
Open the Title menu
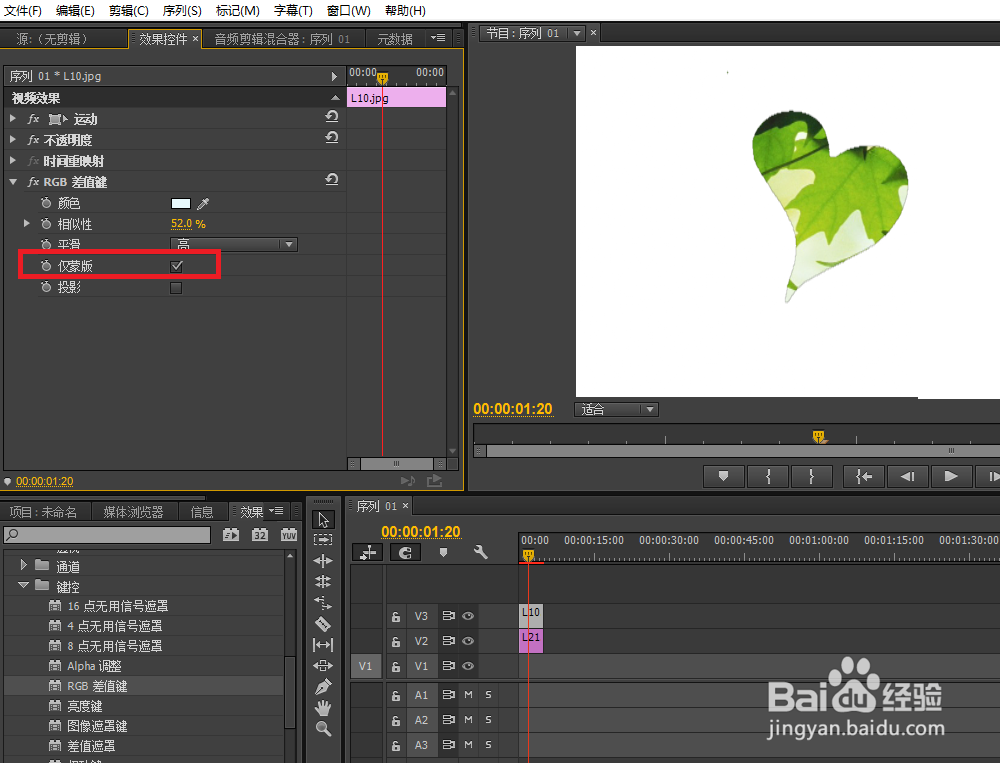(293, 11)
